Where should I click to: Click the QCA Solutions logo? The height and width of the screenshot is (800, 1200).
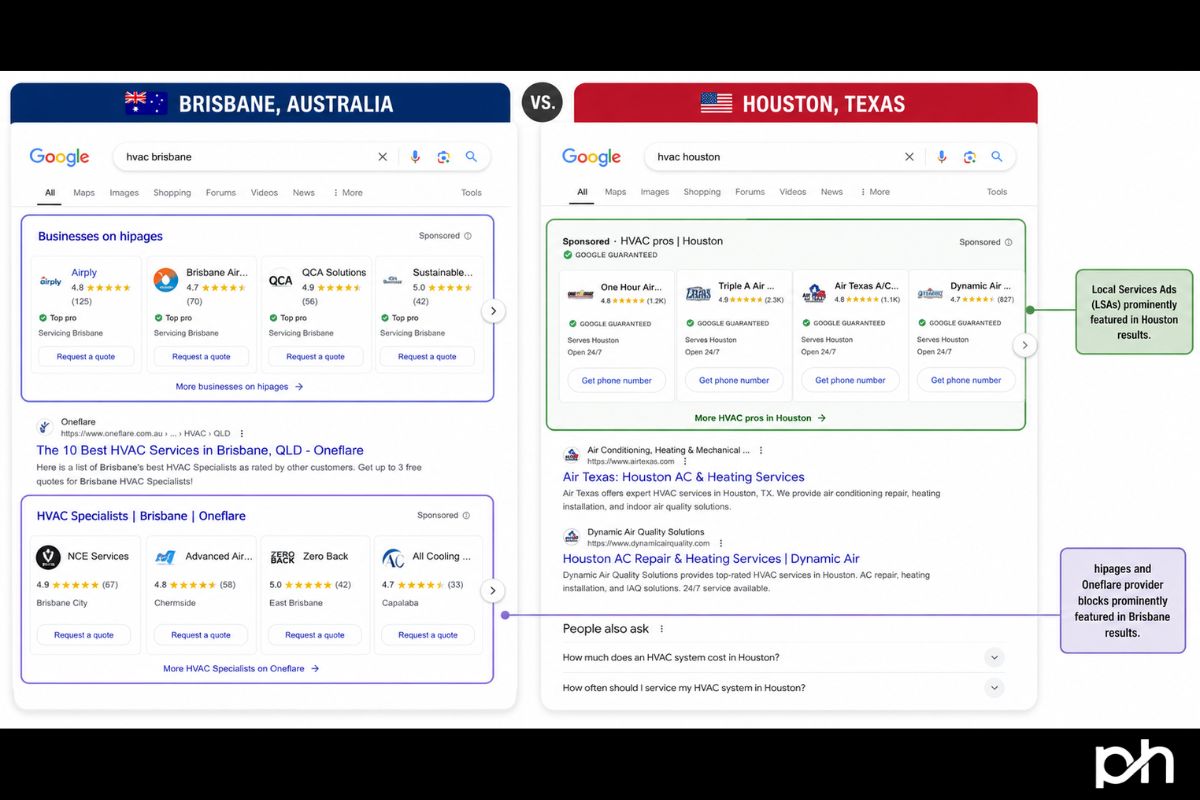pyautogui.click(x=280, y=281)
